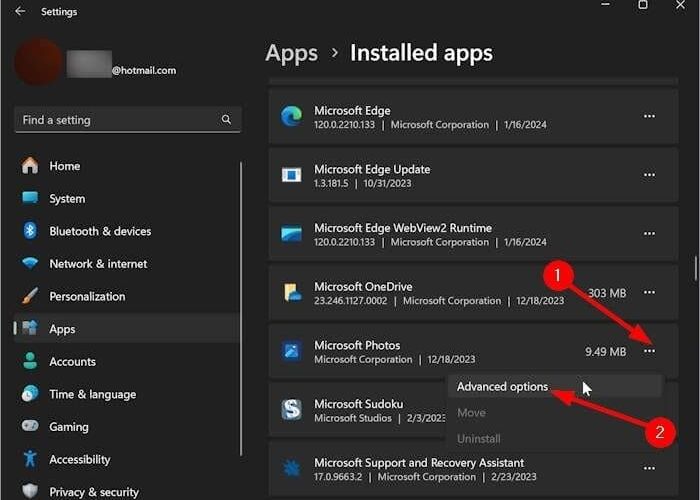The width and height of the screenshot is (700, 500).
Task: Click the Edge WebView2 Runtime icon
Action: (291, 233)
